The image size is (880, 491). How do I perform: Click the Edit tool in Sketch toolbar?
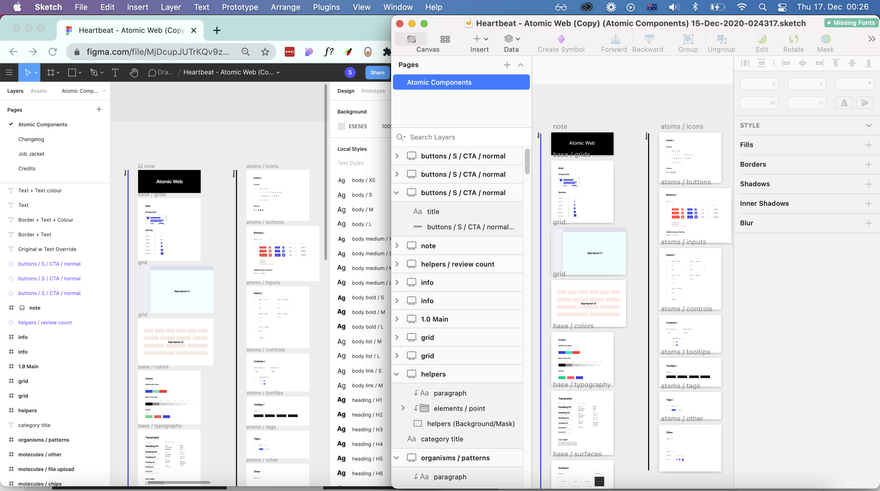pos(762,43)
